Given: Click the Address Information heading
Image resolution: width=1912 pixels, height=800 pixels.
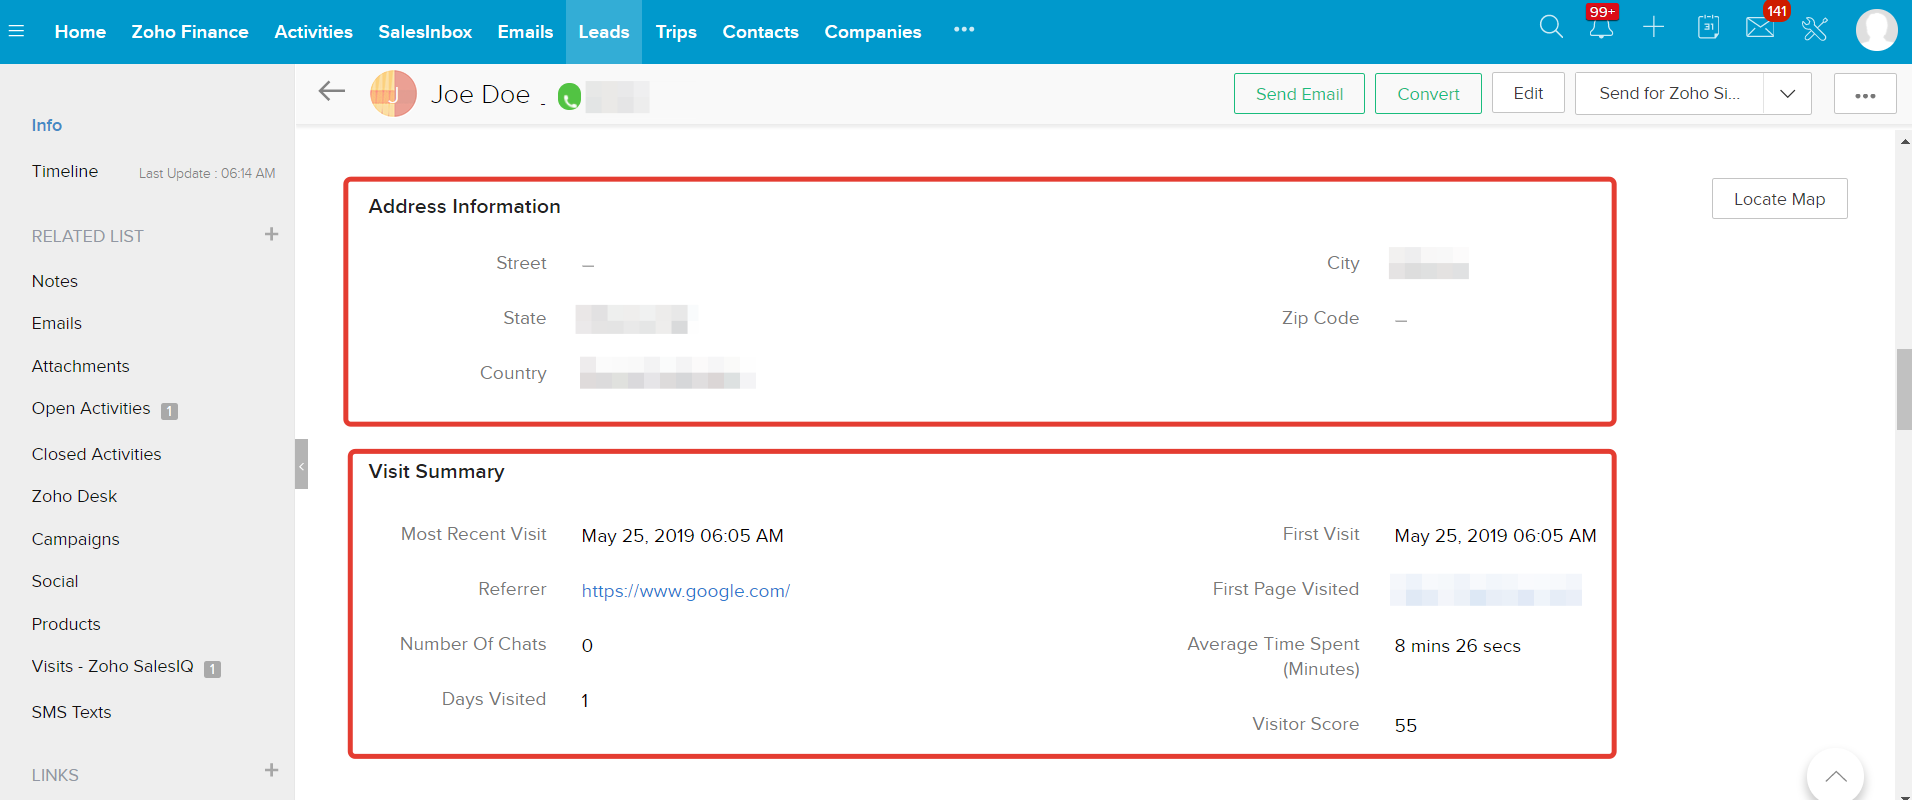Looking at the screenshot, I should (x=464, y=206).
